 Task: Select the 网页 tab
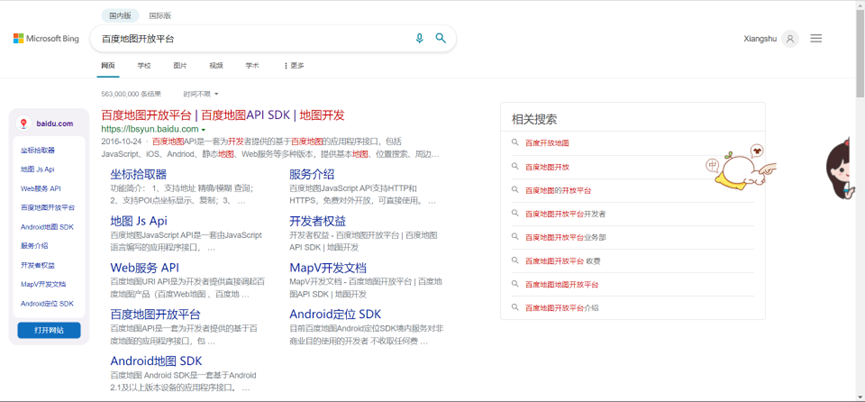[x=108, y=66]
